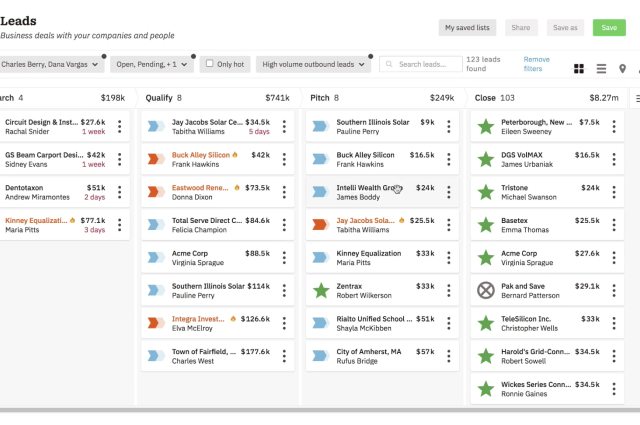The width and height of the screenshot is (640, 425).
Task: Click the $8.27m Close column total
Action: [604, 98]
